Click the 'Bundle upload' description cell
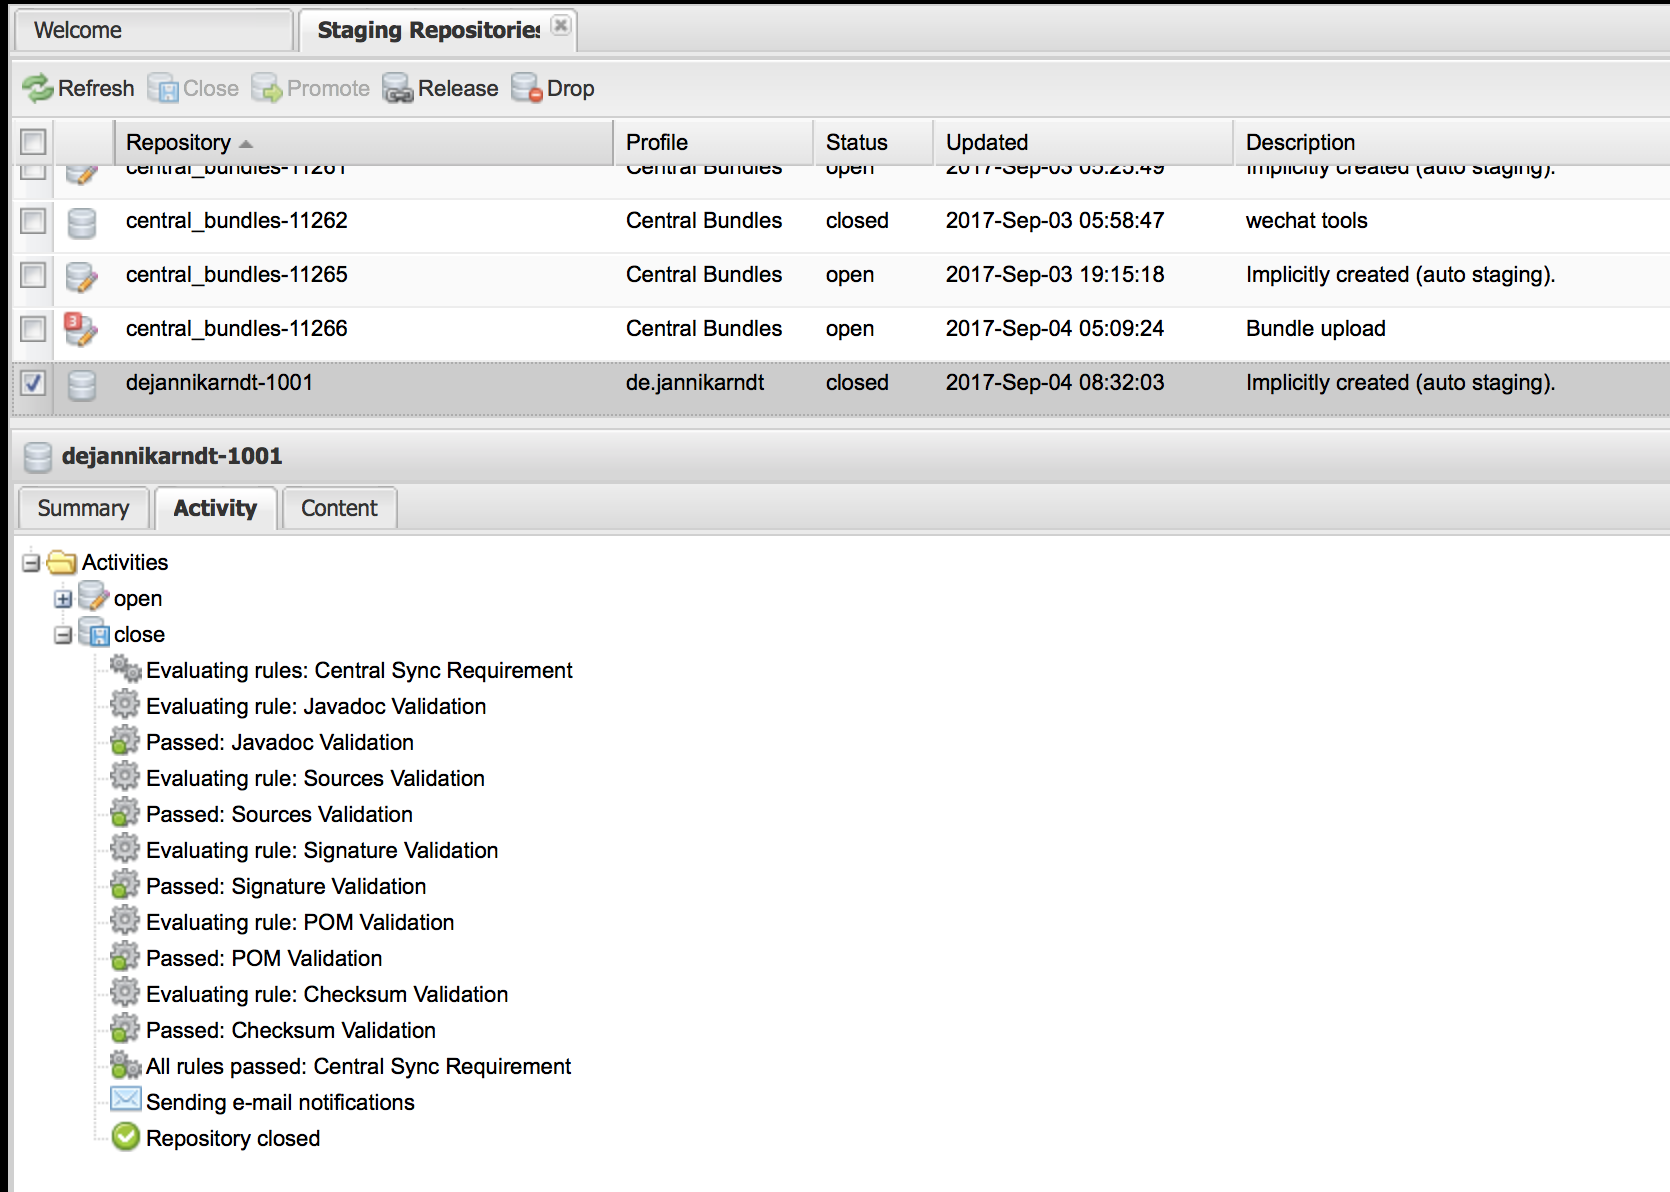The width and height of the screenshot is (1670, 1192). click(1315, 328)
